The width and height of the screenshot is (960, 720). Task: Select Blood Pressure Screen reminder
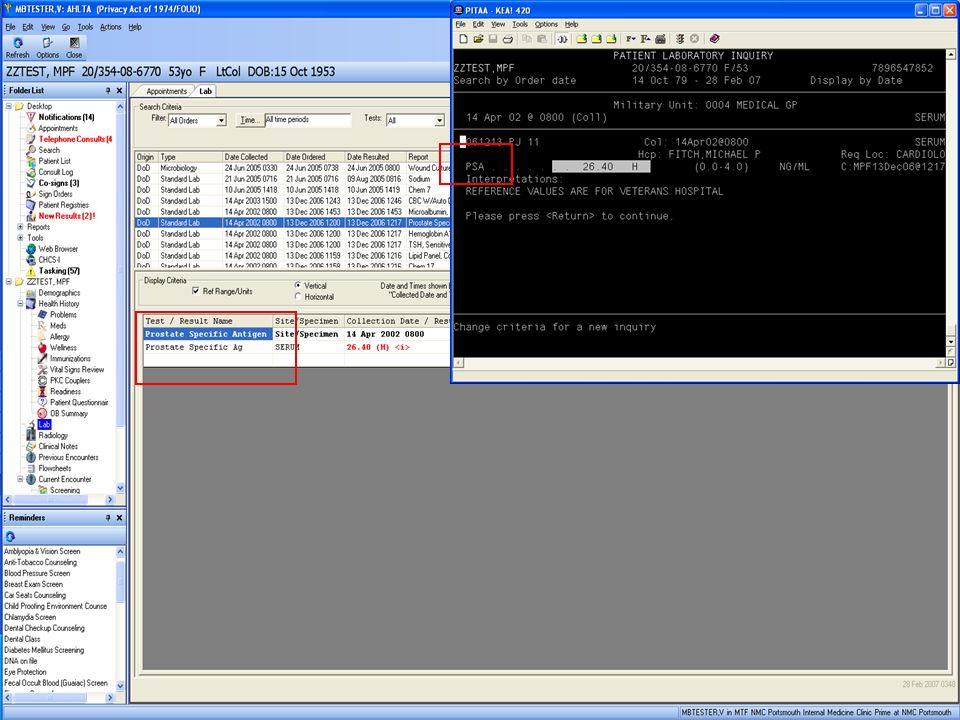[x=37, y=573]
